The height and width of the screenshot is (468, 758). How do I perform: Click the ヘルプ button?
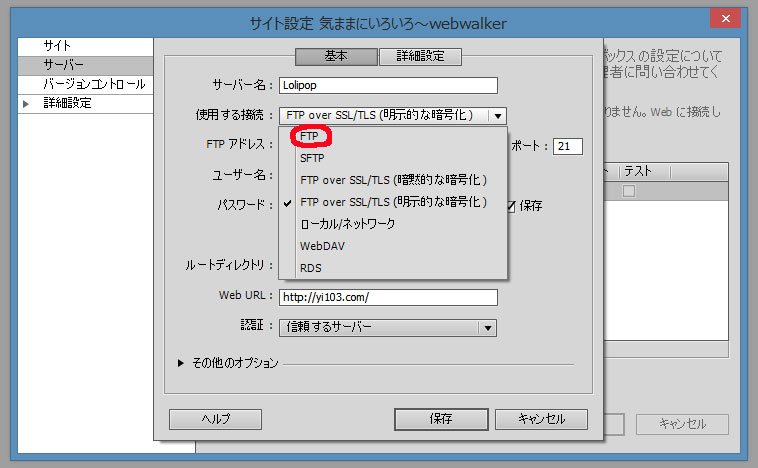point(215,419)
